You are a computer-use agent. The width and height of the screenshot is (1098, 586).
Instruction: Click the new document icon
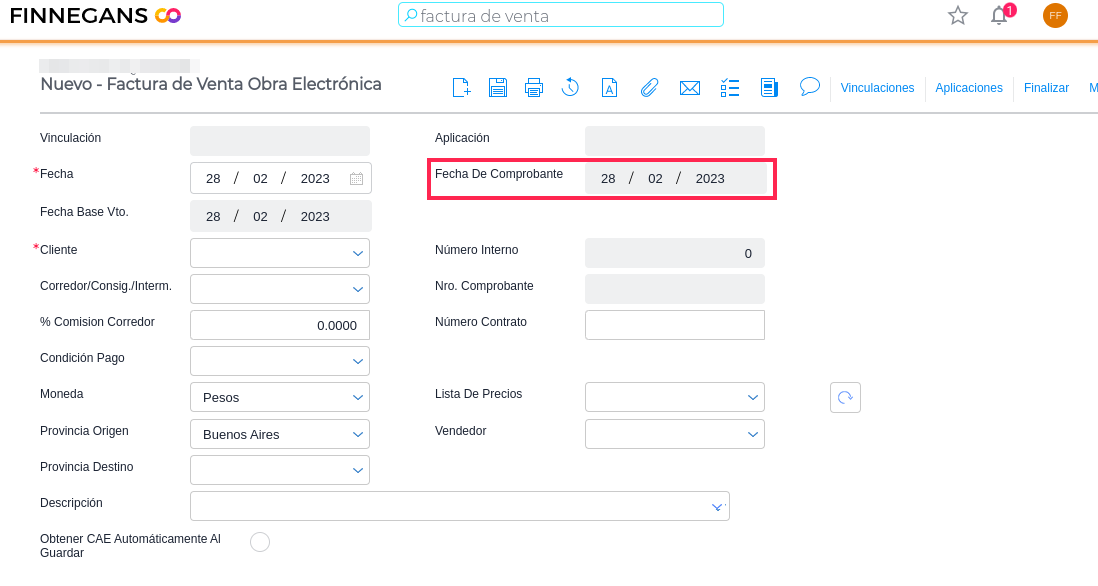click(461, 88)
